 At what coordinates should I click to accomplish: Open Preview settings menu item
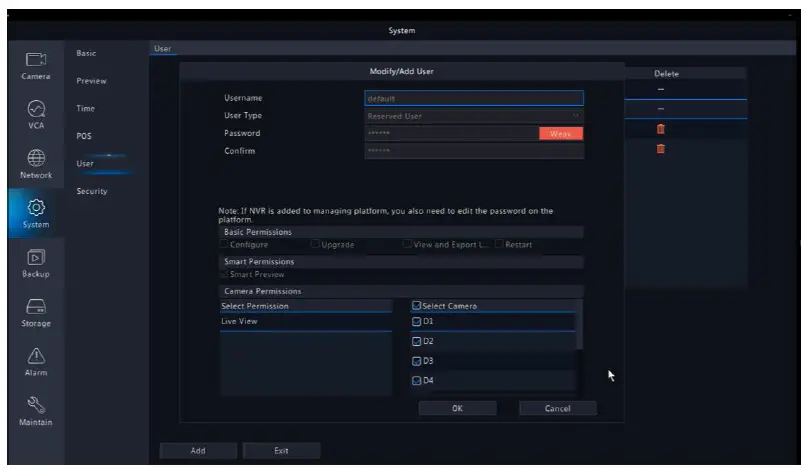click(x=91, y=81)
